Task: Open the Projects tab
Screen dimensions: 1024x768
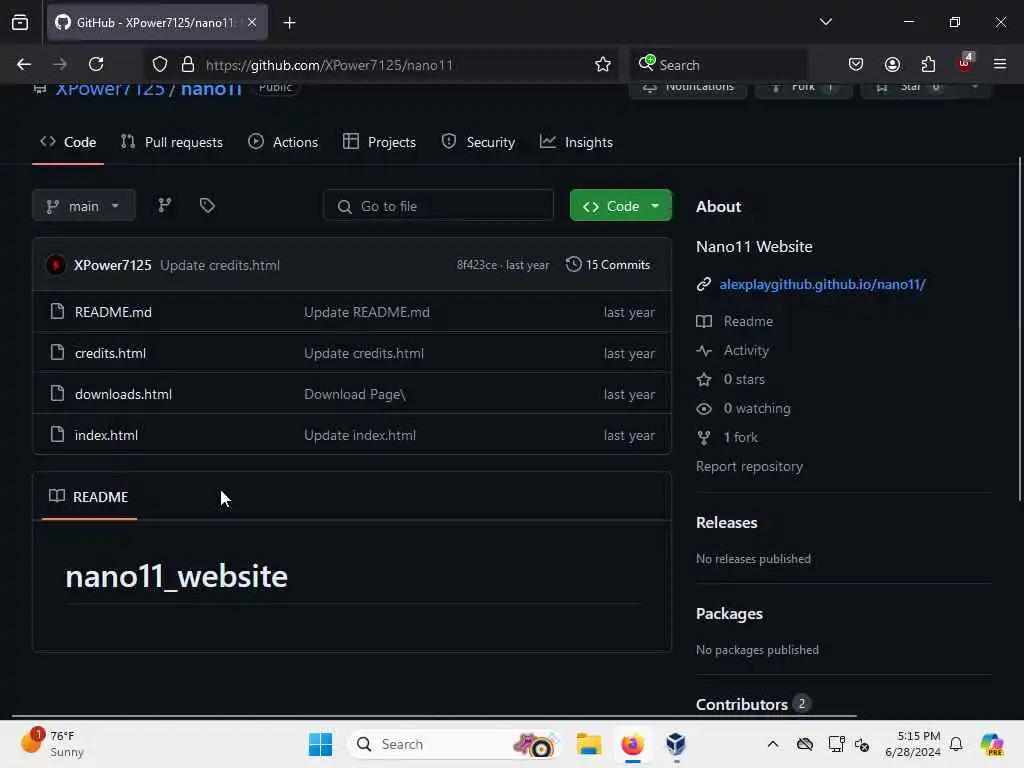Action: click(379, 142)
